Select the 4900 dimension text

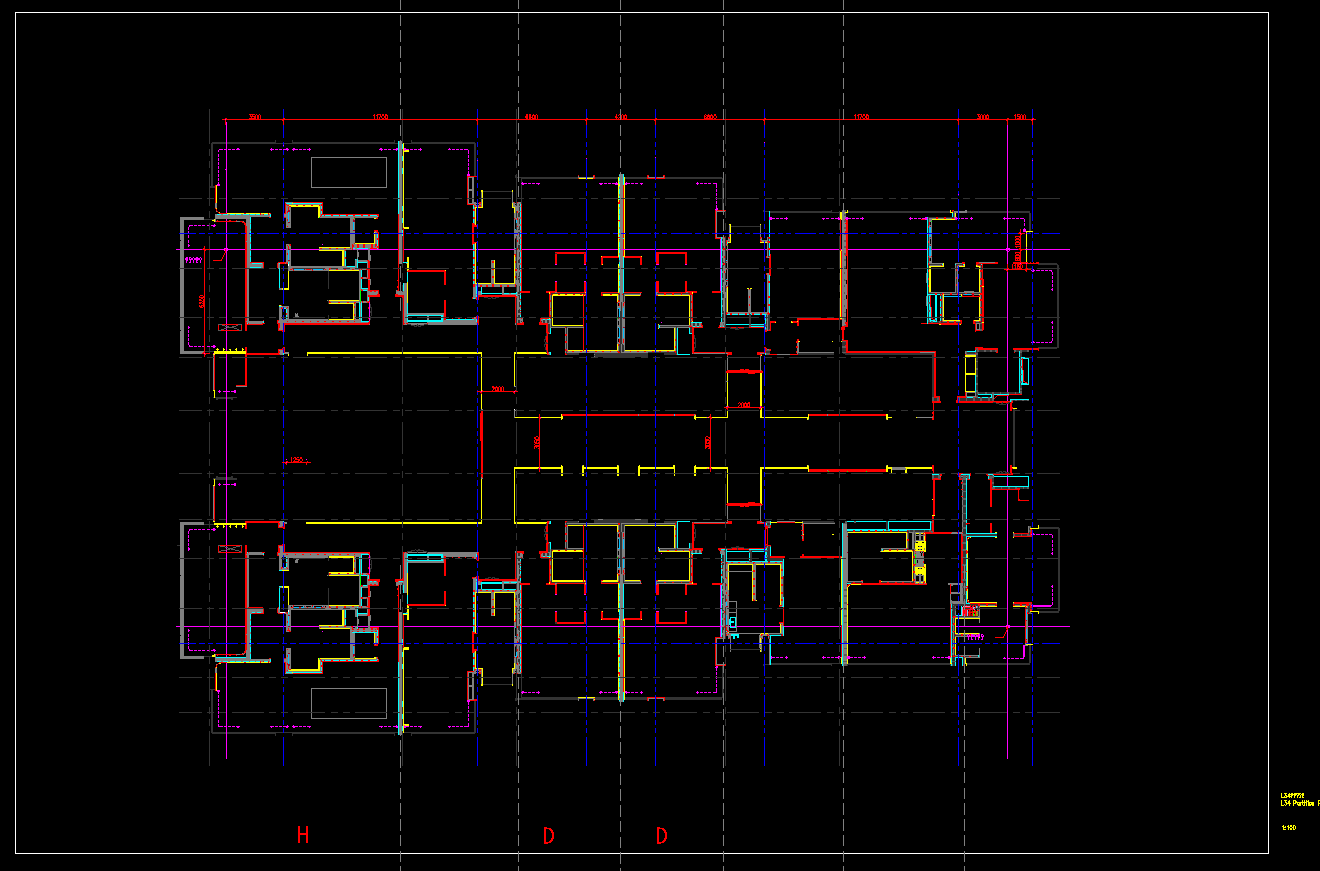(531, 117)
